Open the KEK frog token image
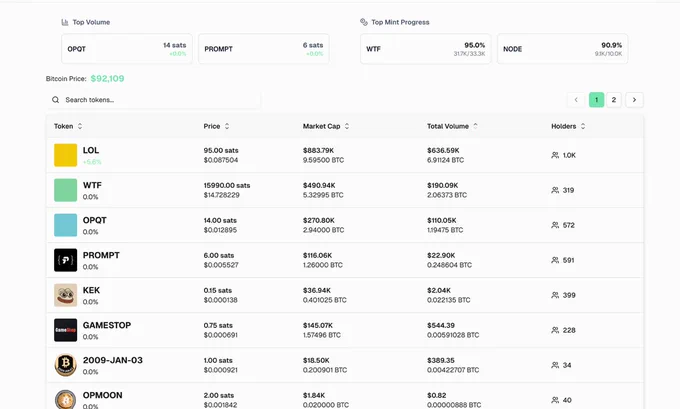Viewport: 680px width, 409px height. click(x=65, y=295)
